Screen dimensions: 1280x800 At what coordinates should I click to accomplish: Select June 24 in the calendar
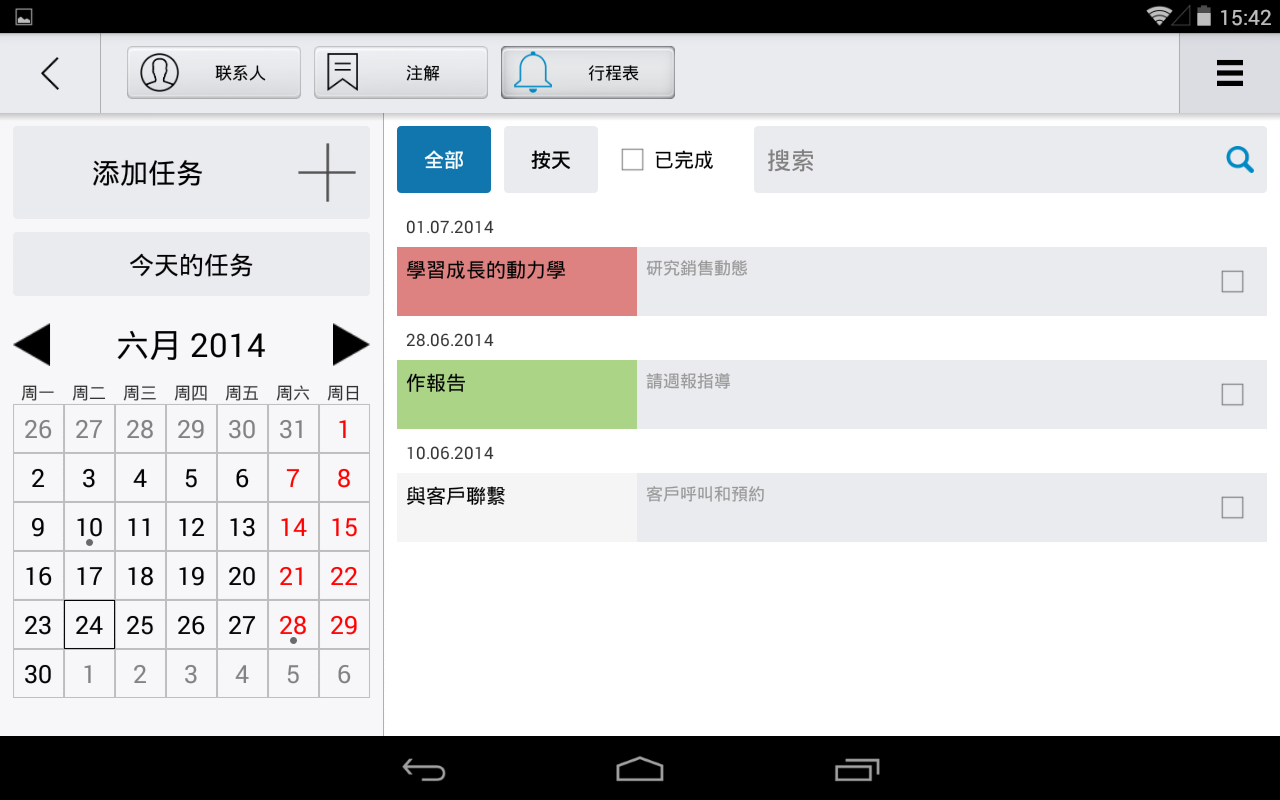pyautogui.click(x=89, y=625)
